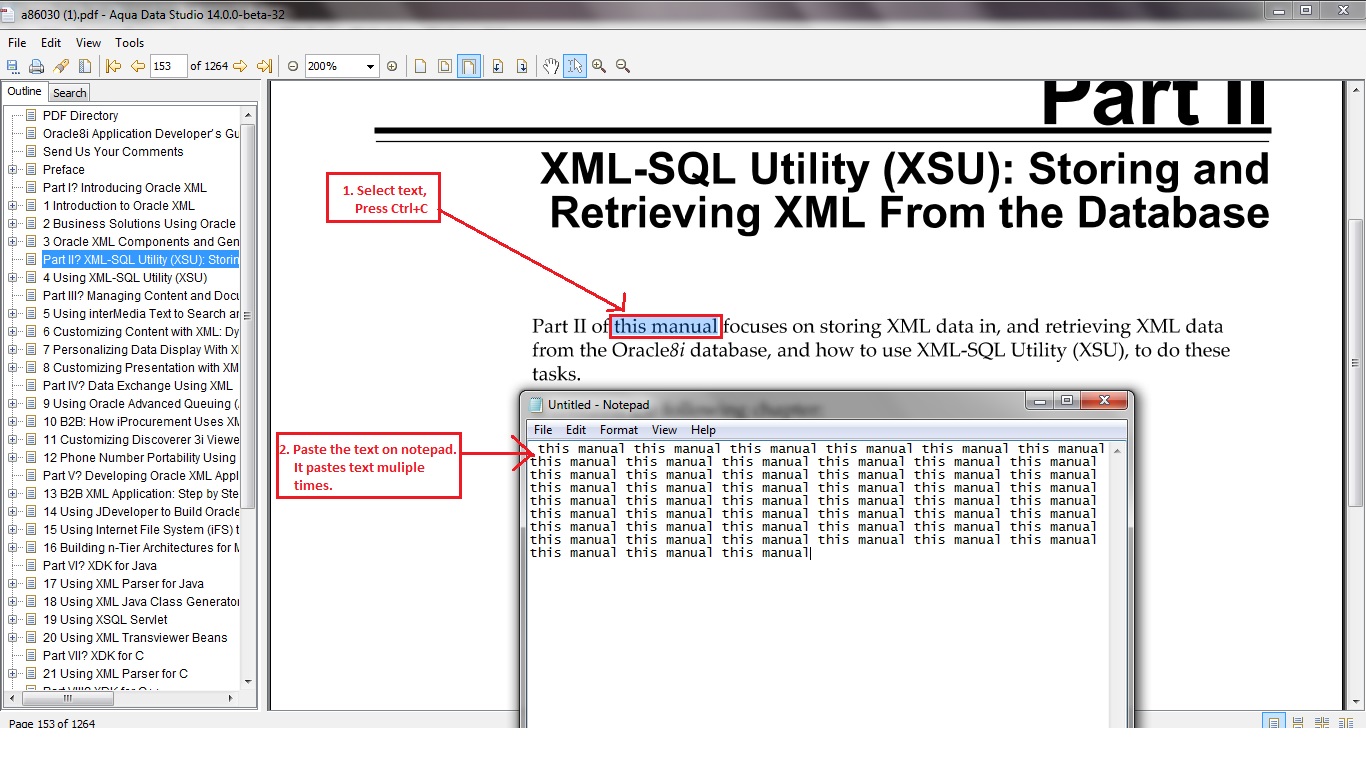Rotate the page left
Image resolution: width=1366 pixels, height=768 pixels.
pyautogui.click(x=498, y=66)
